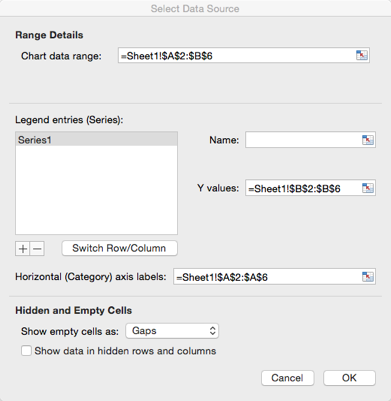This screenshot has height=401, width=391.
Task: Click the Switch Row/Column button
Action: click(x=119, y=248)
